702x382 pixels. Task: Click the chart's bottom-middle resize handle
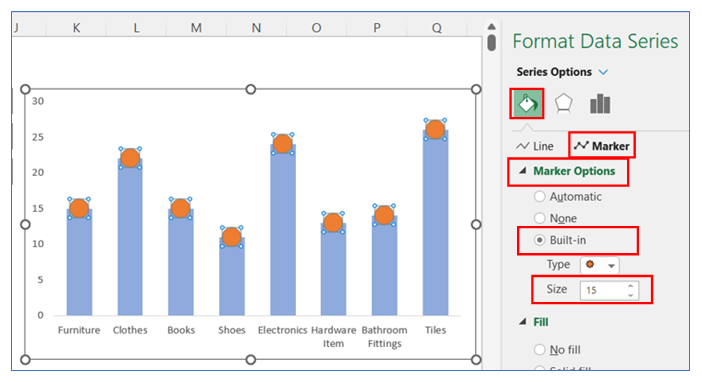[x=251, y=360]
